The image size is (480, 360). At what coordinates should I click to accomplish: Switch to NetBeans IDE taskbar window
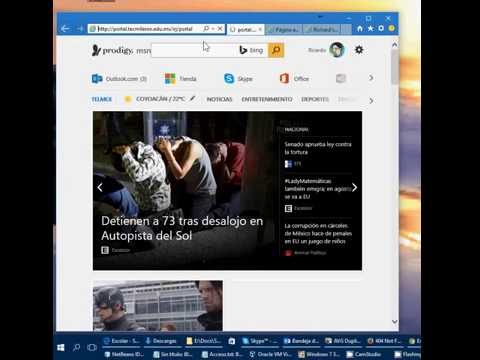pyautogui.click(x=125, y=354)
